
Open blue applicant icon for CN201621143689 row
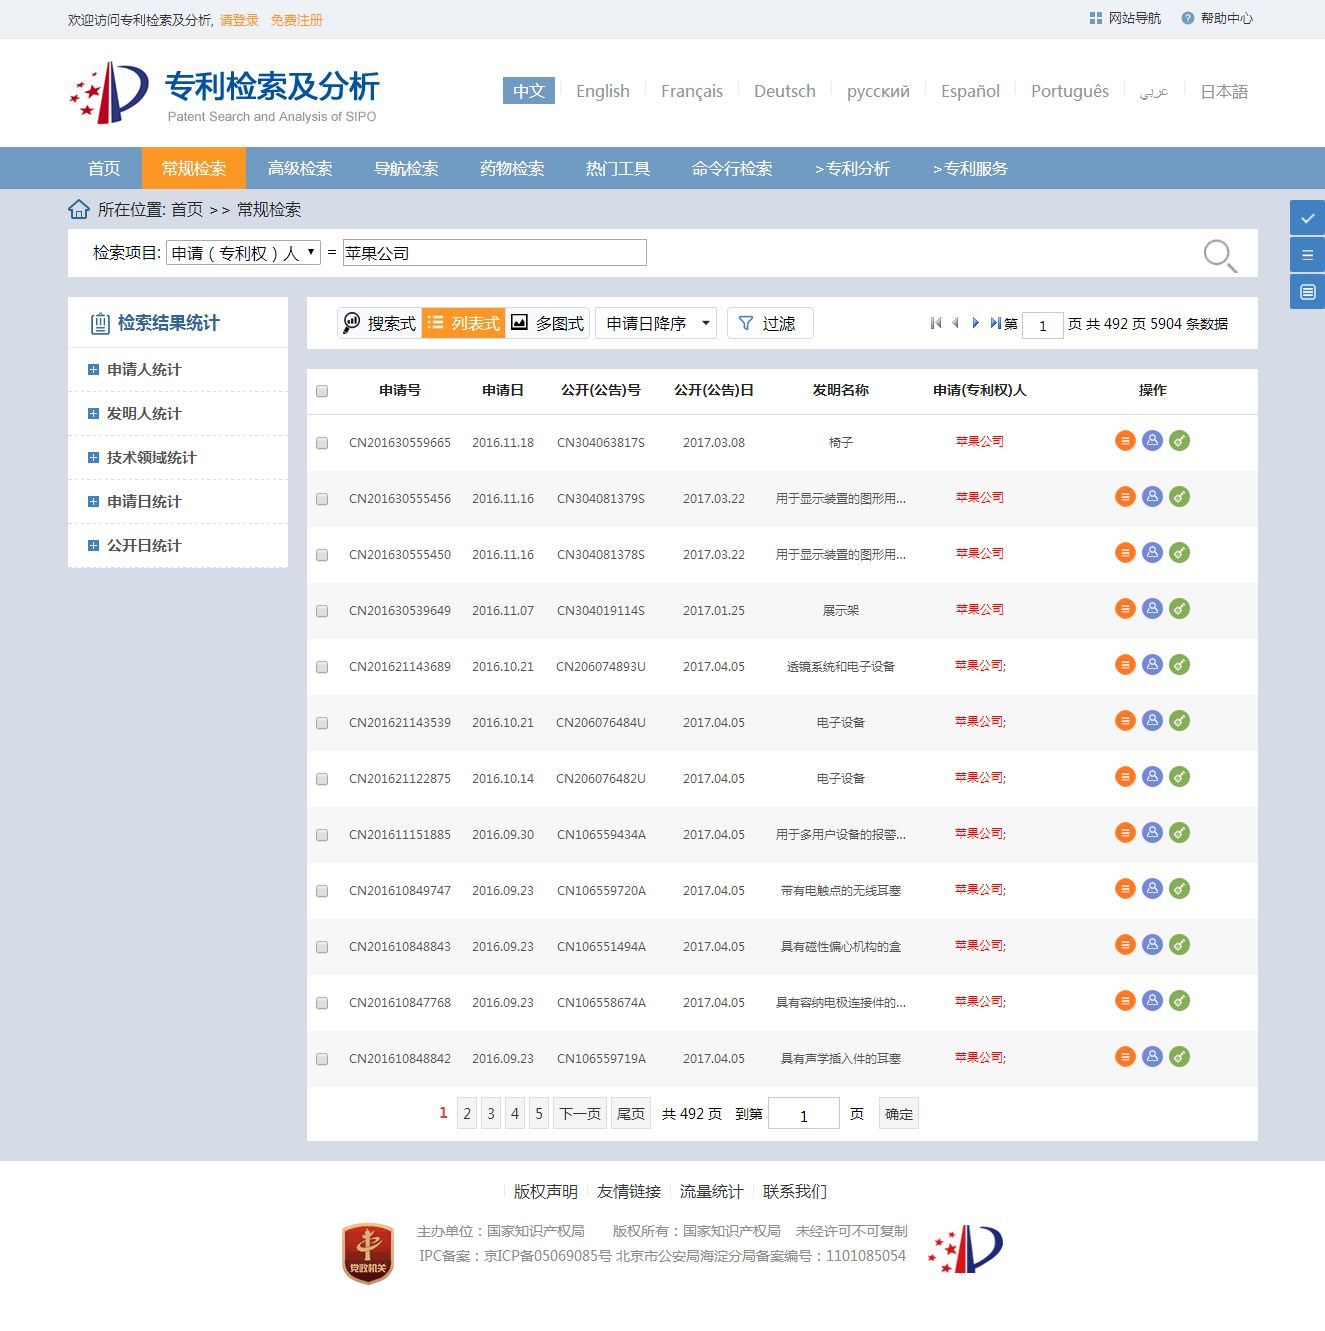[x=1152, y=663]
